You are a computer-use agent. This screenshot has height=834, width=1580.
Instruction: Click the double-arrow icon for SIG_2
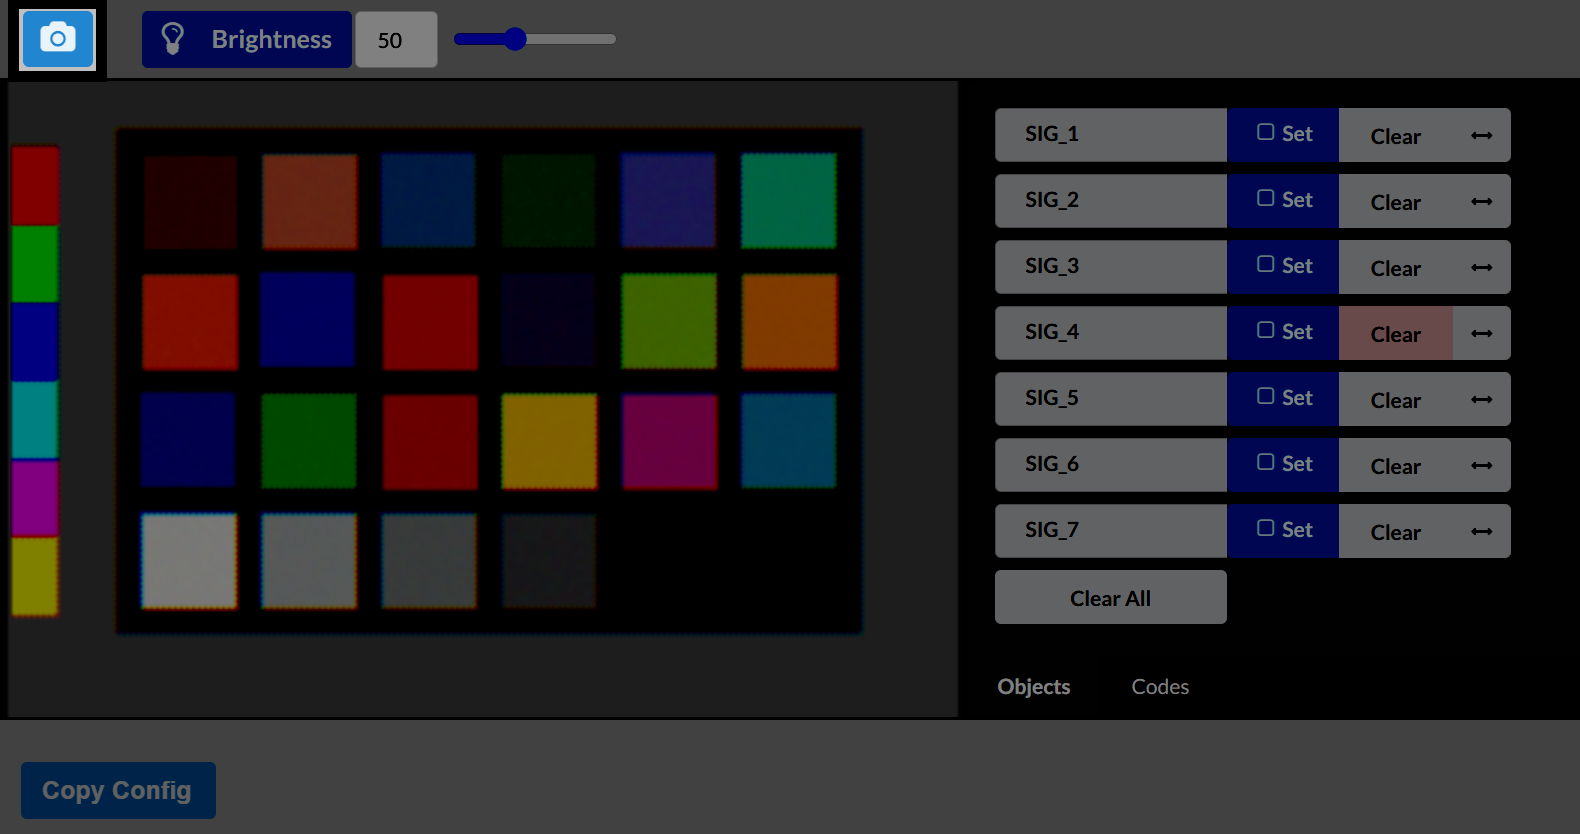[x=1481, y=201]
